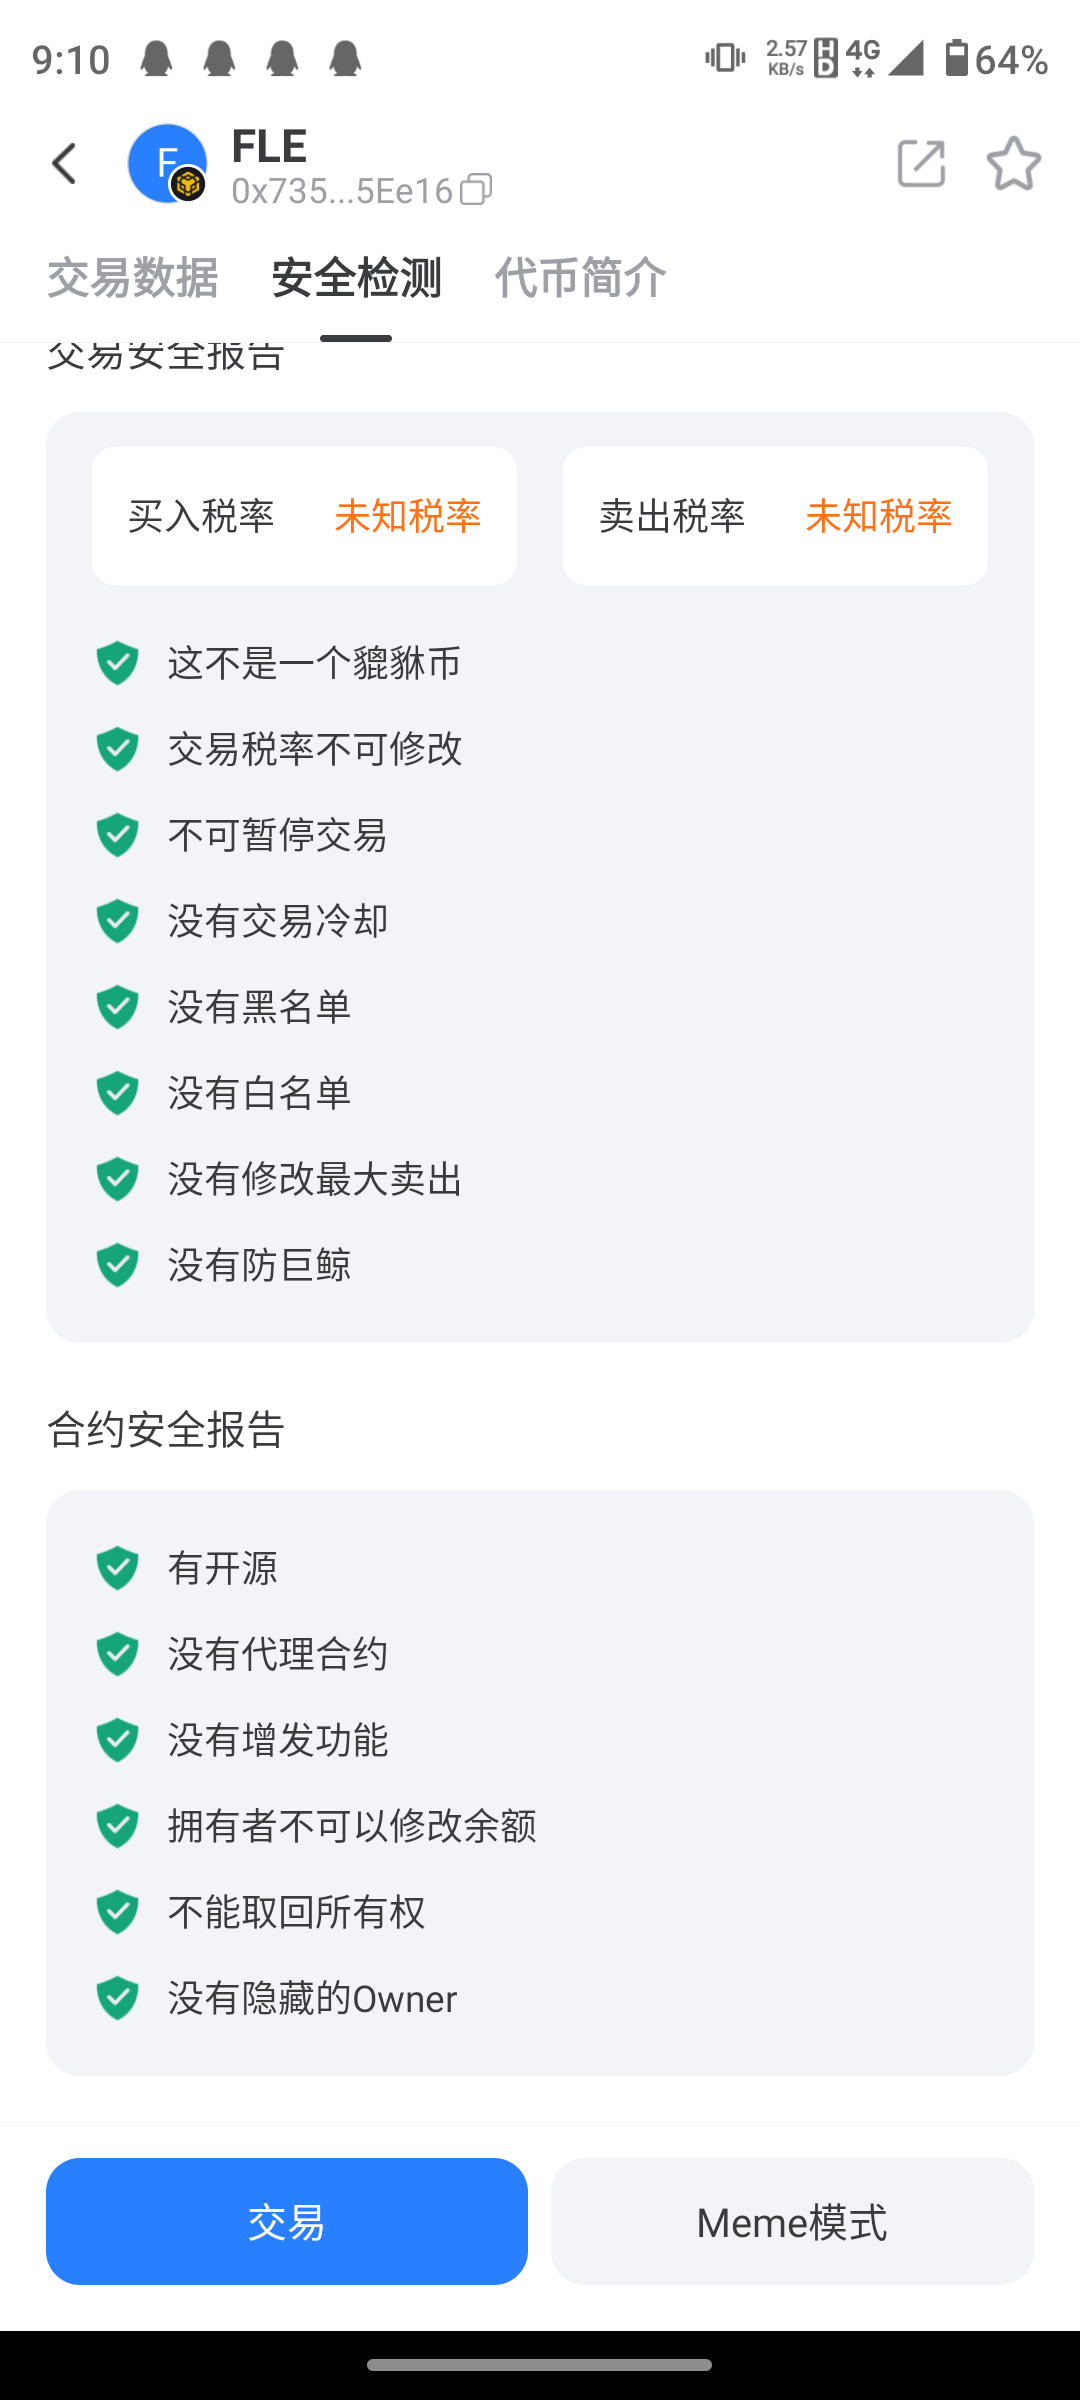Tap the 合约安全报告 section heading
The height and width of the screenshot is (2400, 1080).
(167, 1430)
